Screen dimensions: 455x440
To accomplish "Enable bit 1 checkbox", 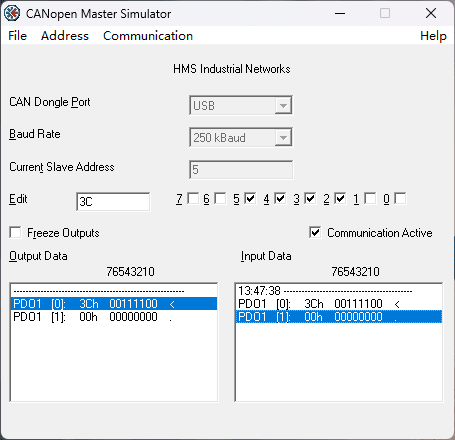I will [370, 198].
